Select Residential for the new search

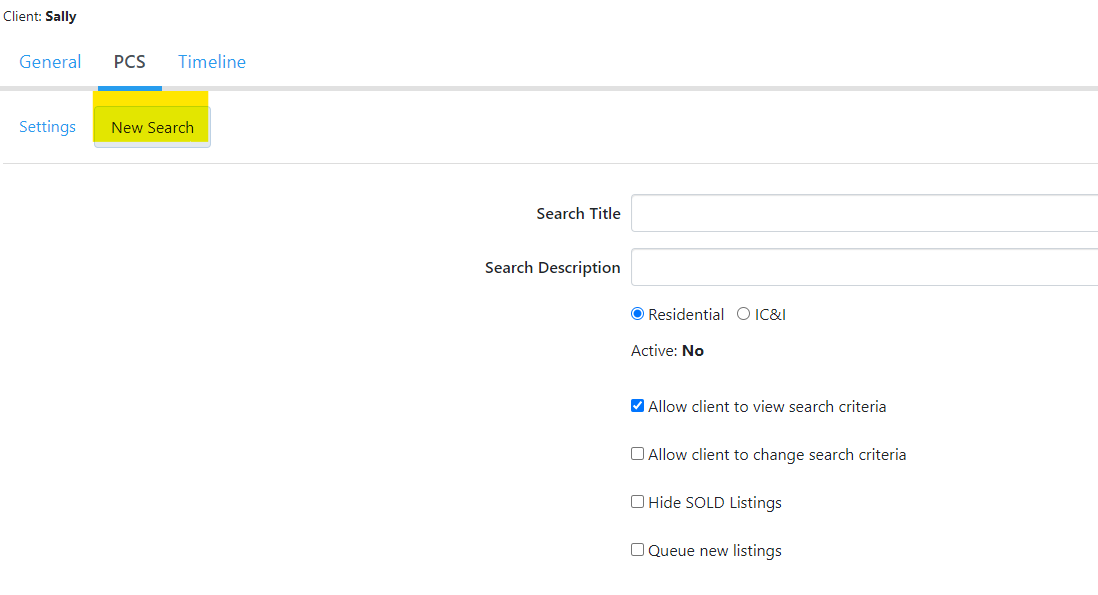pyautogui.click(x=637, y=313)
